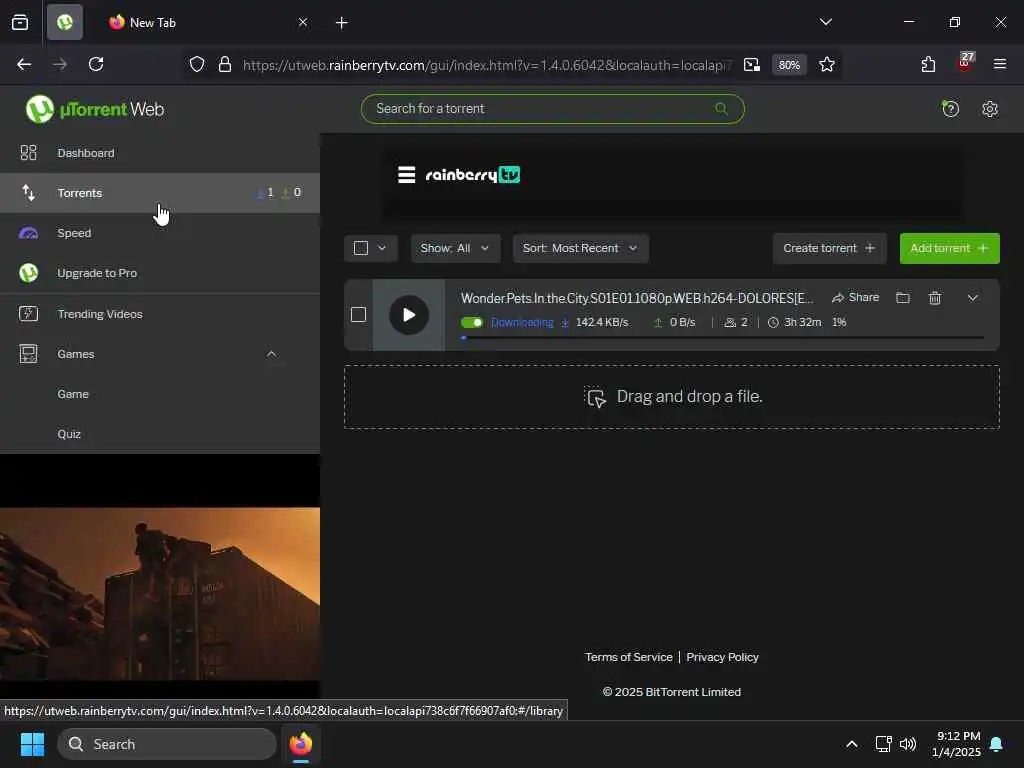The height and width of the screenshot is (768, 1024).
Task: Tick the select-all torrents checkbox
Action: click(x=360, y=248)
